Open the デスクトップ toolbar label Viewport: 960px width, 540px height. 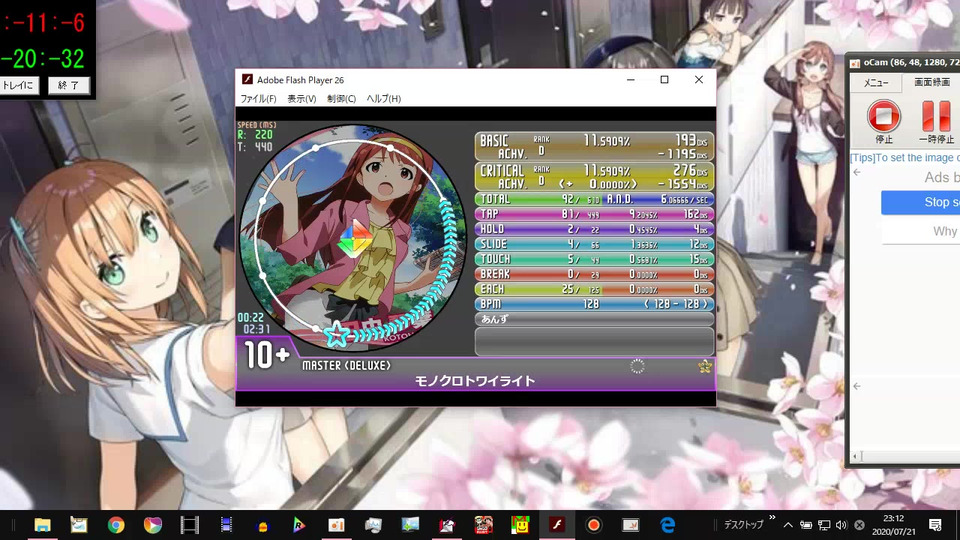click(x=744, y=525)
